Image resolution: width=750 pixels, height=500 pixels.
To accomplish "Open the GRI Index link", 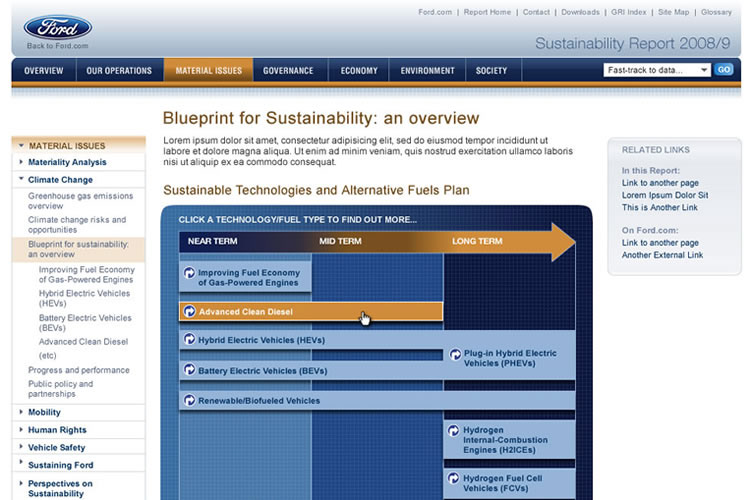I will (629, 12).
